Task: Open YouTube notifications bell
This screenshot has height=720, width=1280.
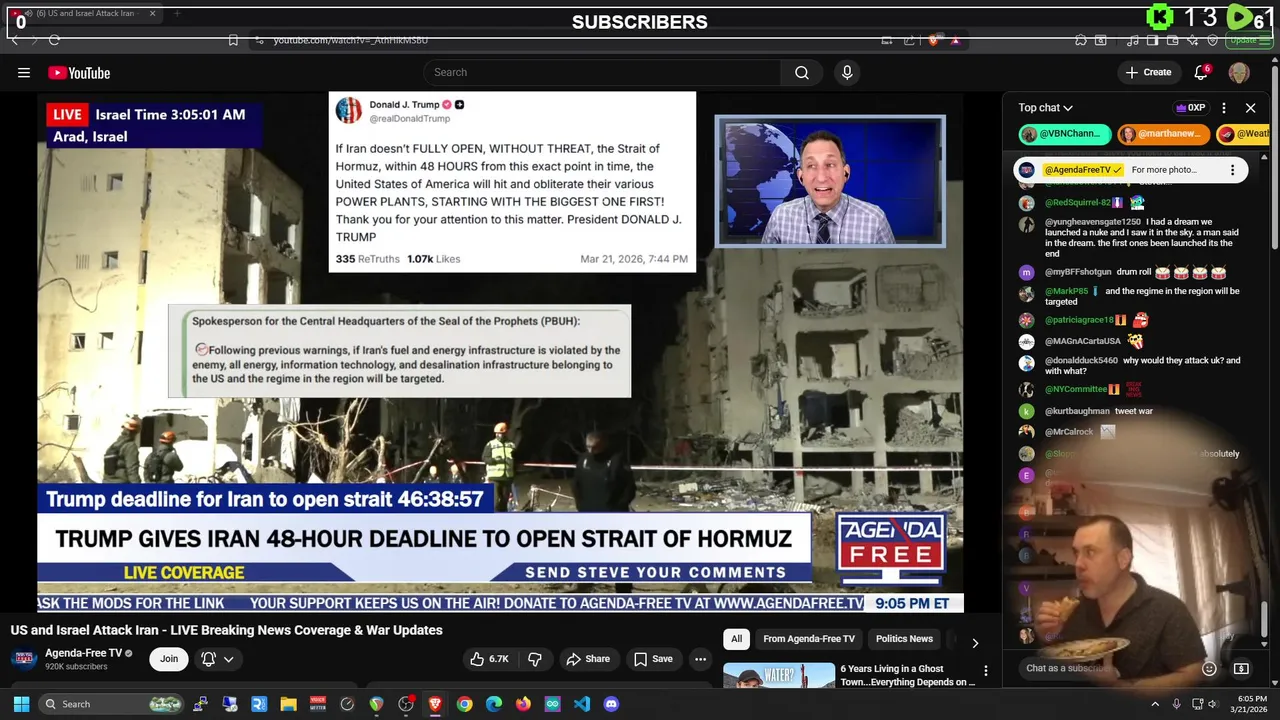Action: tap(1202, 72)
